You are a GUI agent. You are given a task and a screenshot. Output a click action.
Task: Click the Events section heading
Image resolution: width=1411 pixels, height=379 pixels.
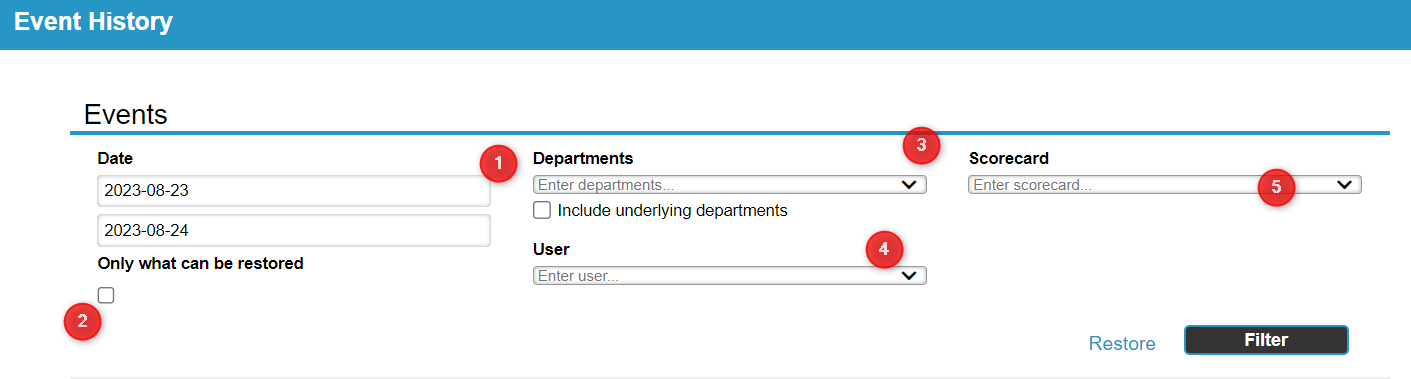(125, 114)
